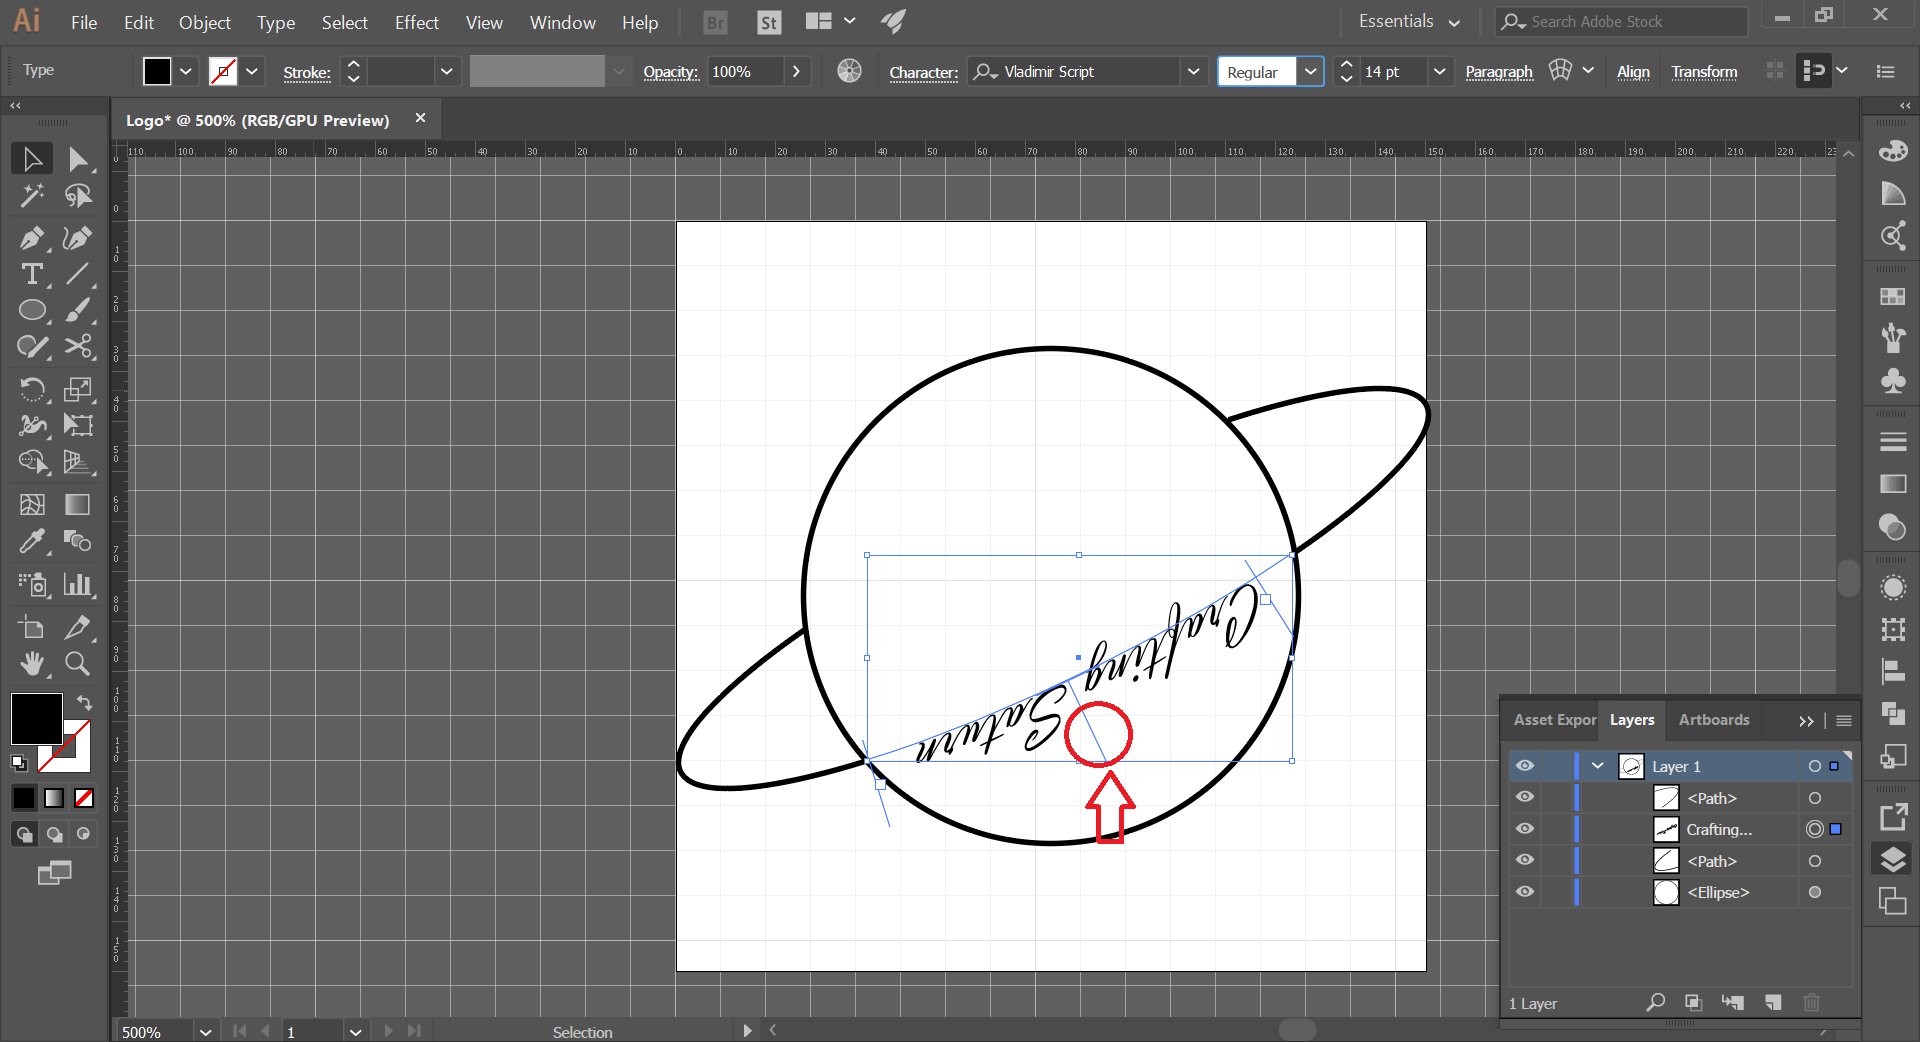The width and height of the screenshot is (1920, 1042).
Task: Select the Scissors tool
Action: click(78, 347)
